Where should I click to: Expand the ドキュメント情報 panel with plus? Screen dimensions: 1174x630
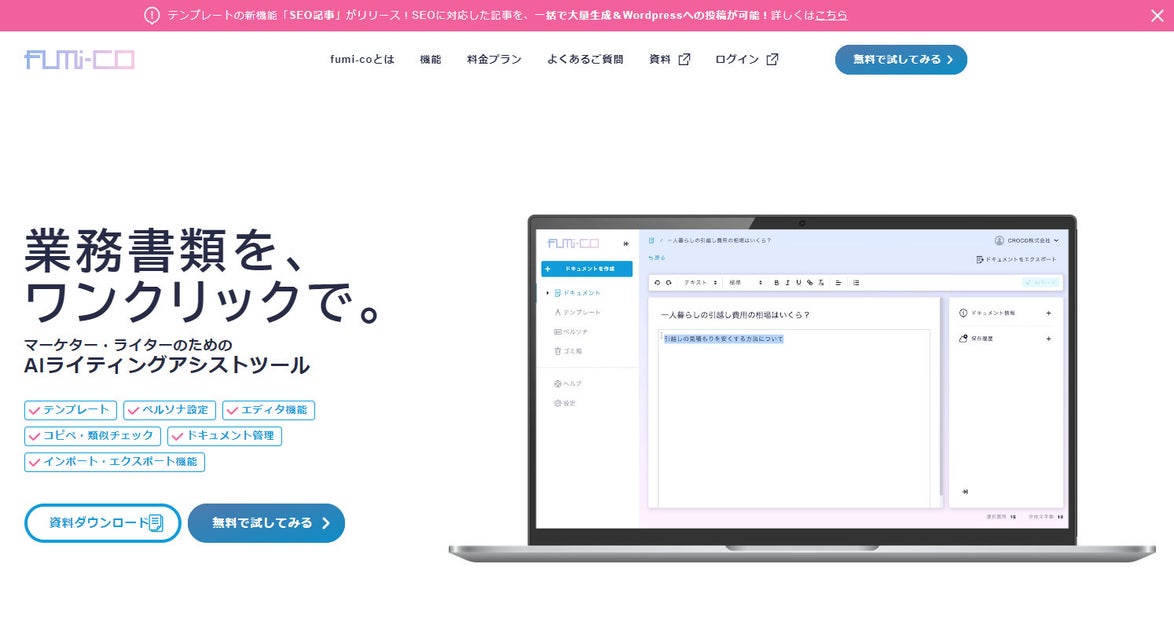point(1048,313)
